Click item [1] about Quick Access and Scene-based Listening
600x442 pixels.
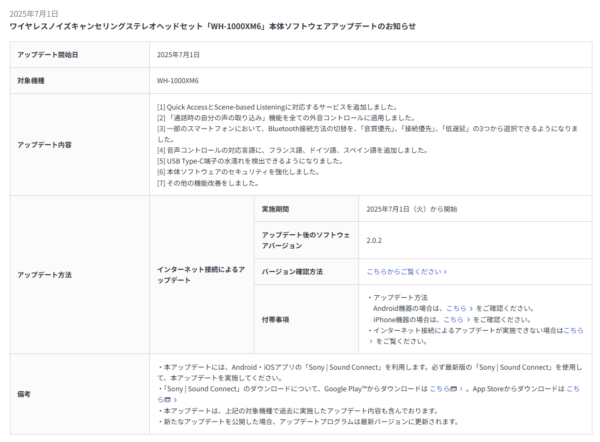coord(278,107)
